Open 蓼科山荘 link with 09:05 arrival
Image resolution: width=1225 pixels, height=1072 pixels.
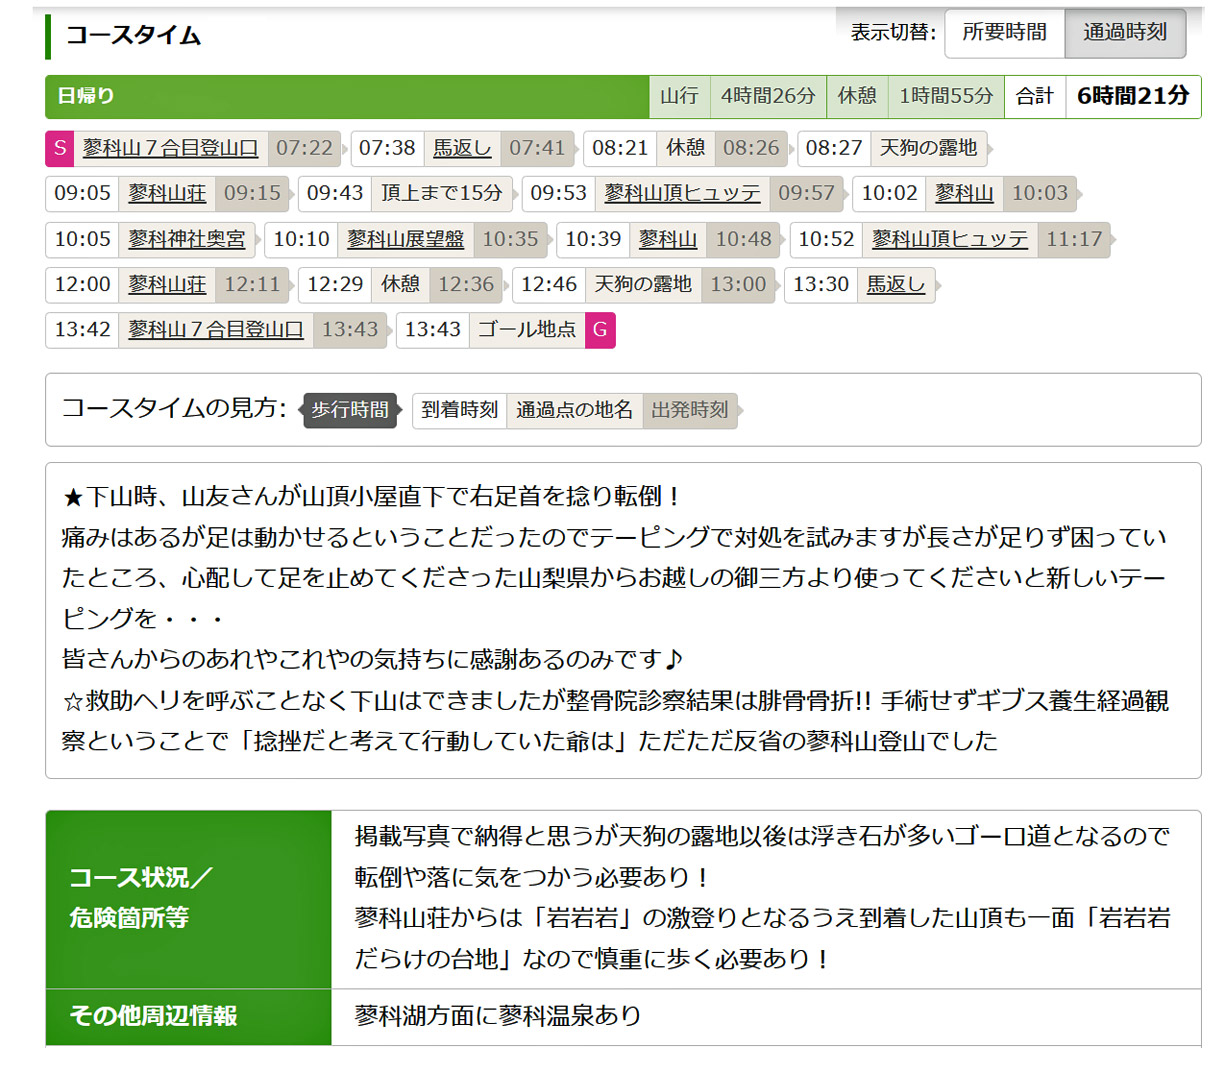tap(167, 193)
